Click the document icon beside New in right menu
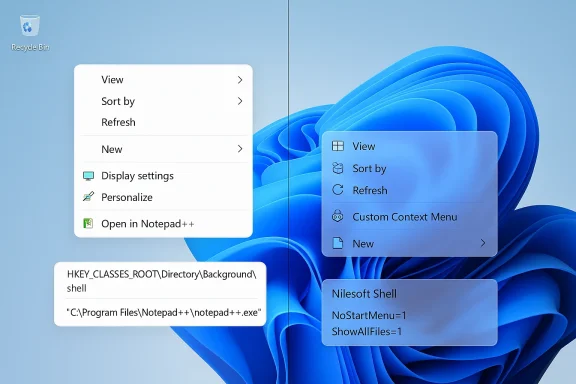This screenshot has height=384, width=576. 338,243
